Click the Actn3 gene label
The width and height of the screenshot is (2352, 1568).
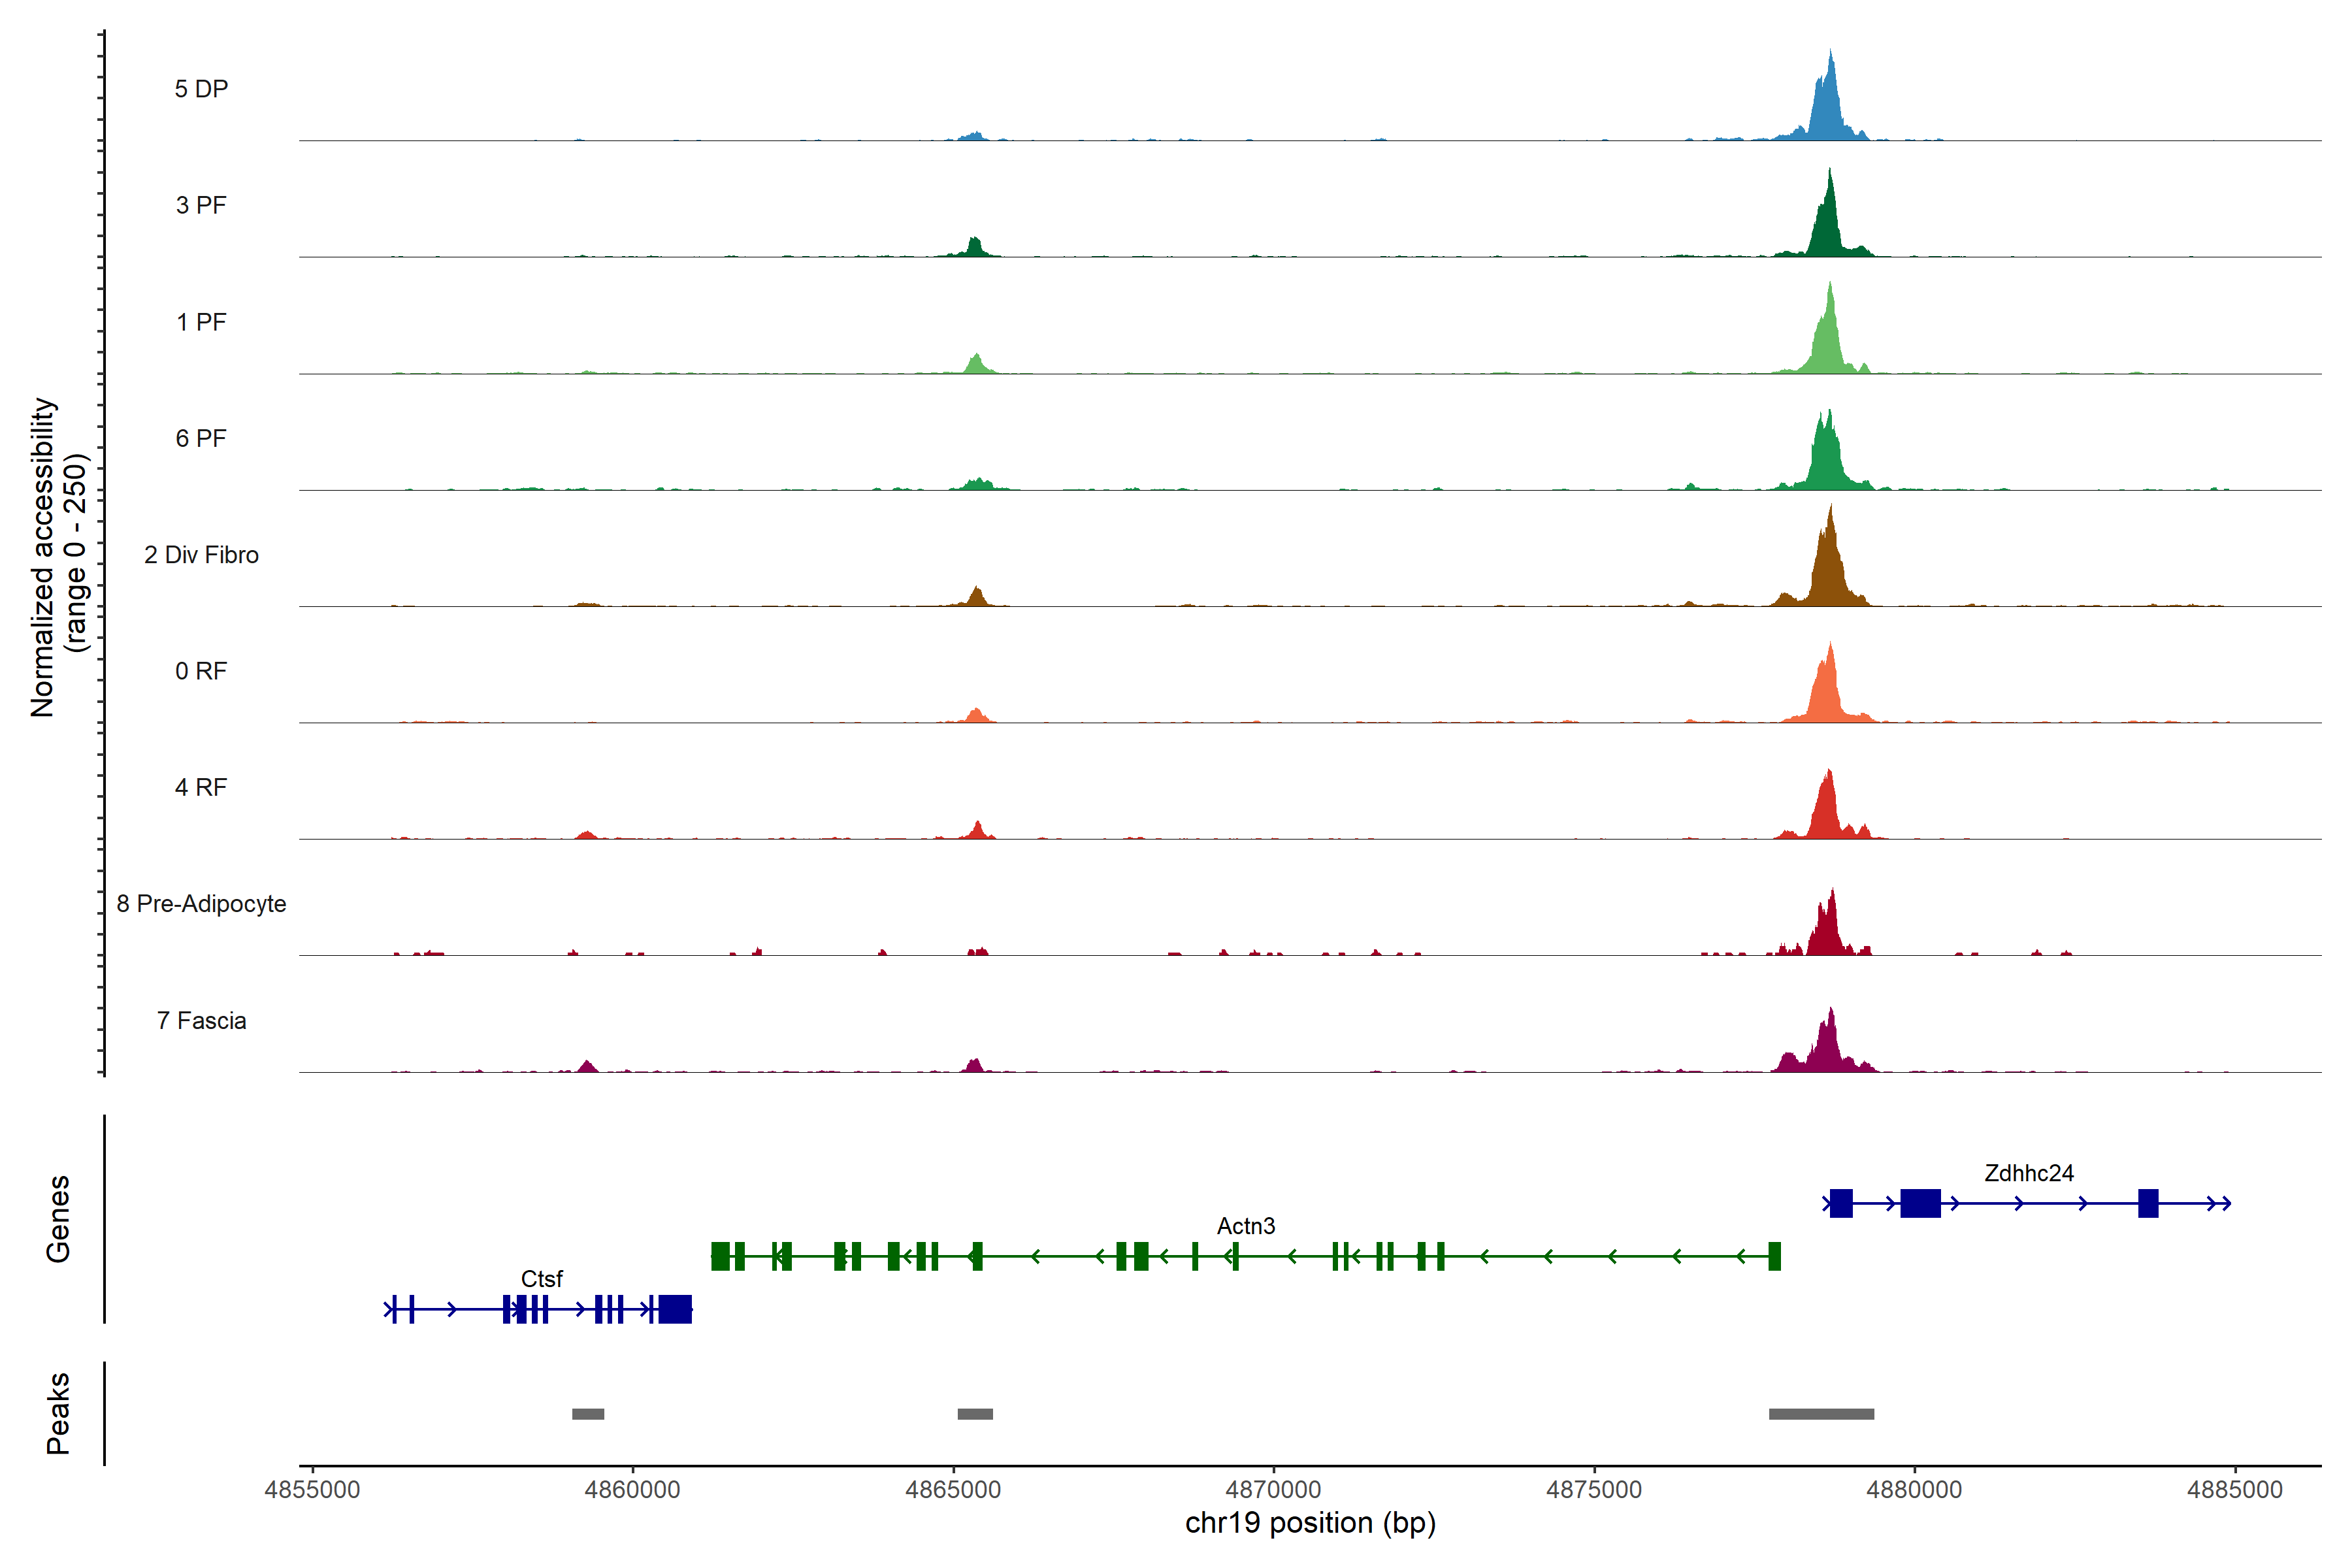click(x=1245, y=1226)
